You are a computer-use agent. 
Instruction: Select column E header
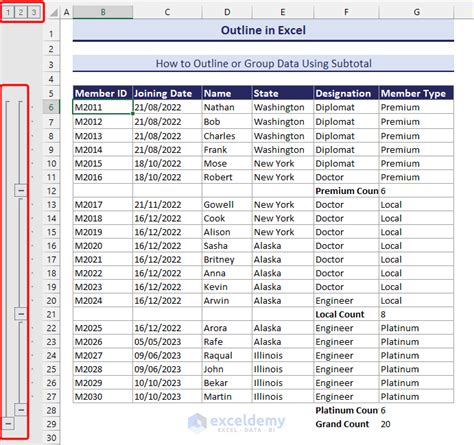pos(283,12)
